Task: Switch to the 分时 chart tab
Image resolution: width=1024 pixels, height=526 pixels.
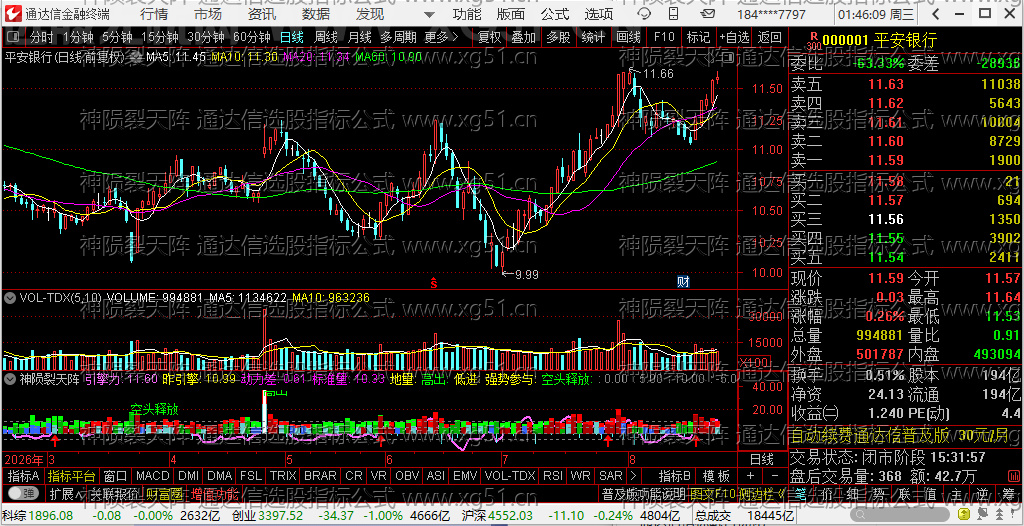Action: coord(42,37)
